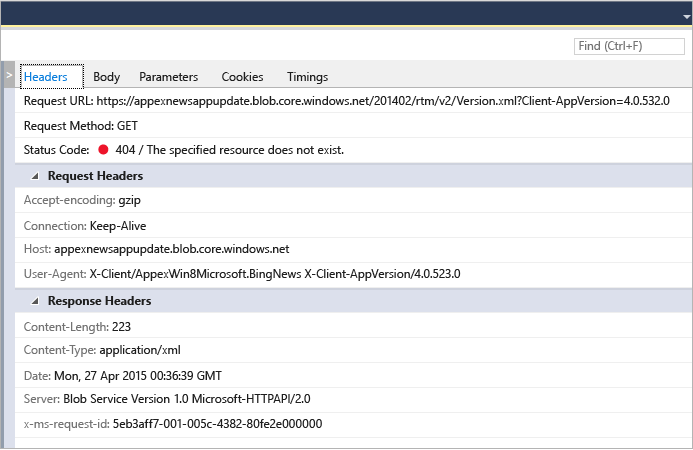Select the User-Agent header row
The width and height of the screenshot is (693, 450).
click(354, 274)
